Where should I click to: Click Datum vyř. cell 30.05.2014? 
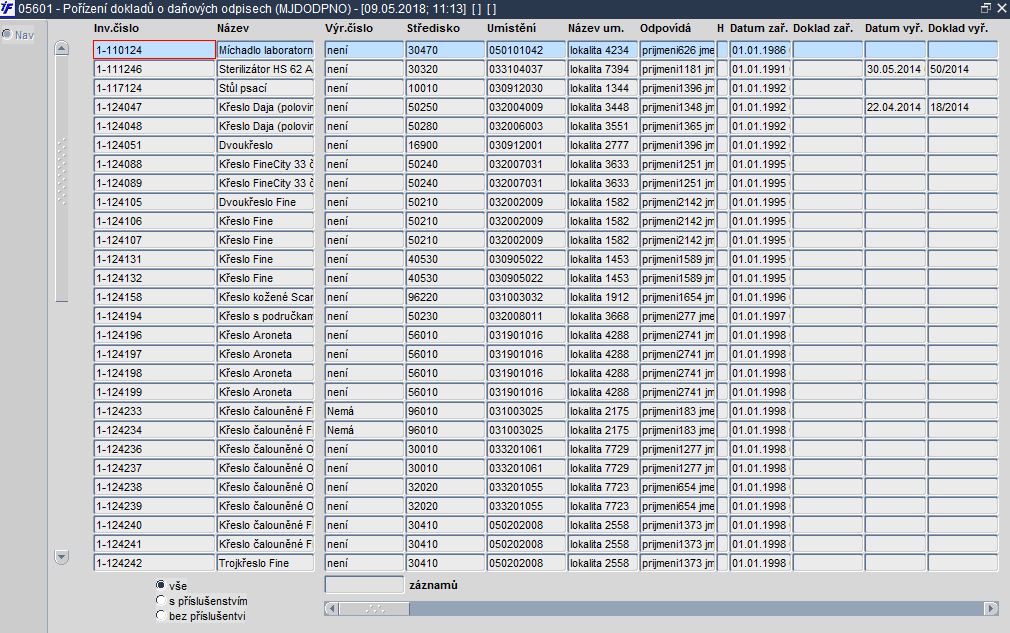click(x=895, y=69)
